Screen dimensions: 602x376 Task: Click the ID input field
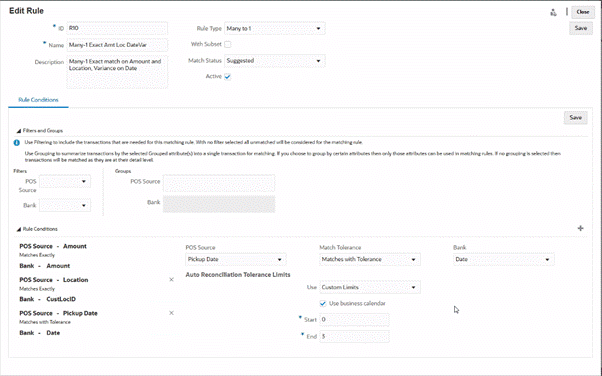[117, 28]
